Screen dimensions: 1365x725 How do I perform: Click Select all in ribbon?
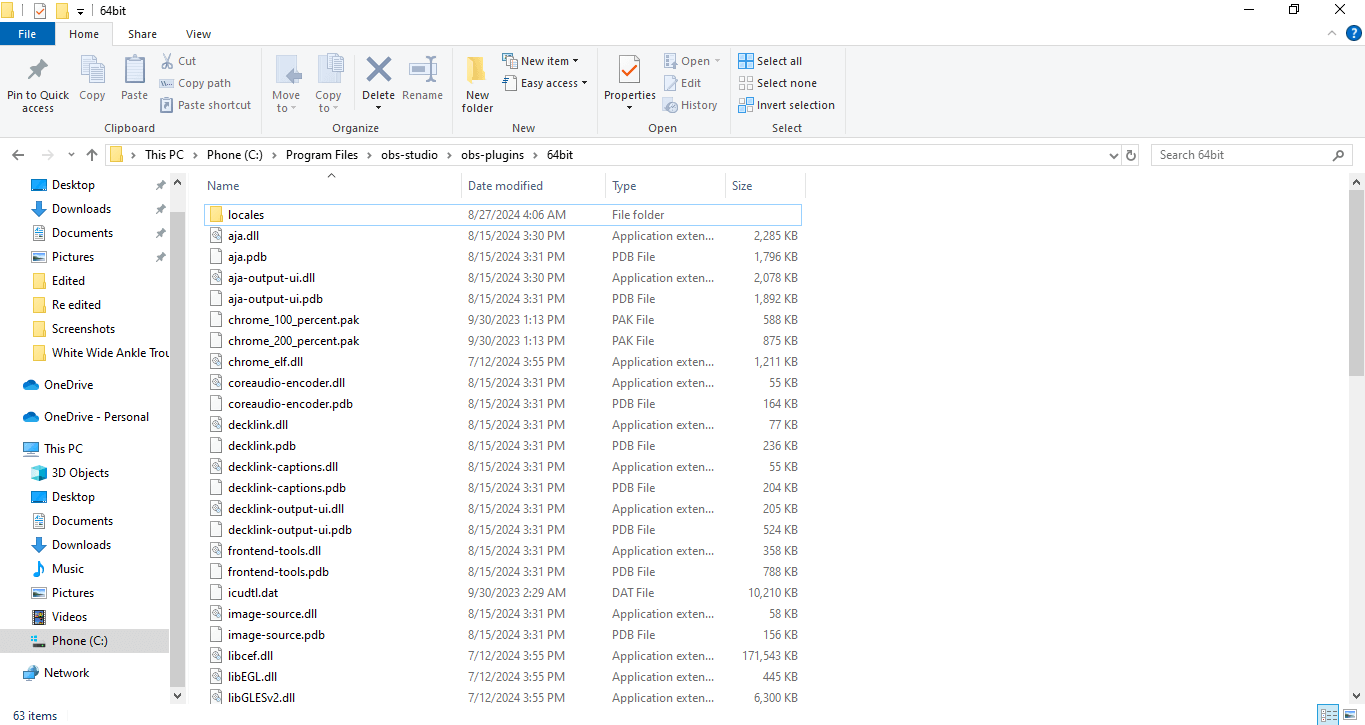click(770, 61)
